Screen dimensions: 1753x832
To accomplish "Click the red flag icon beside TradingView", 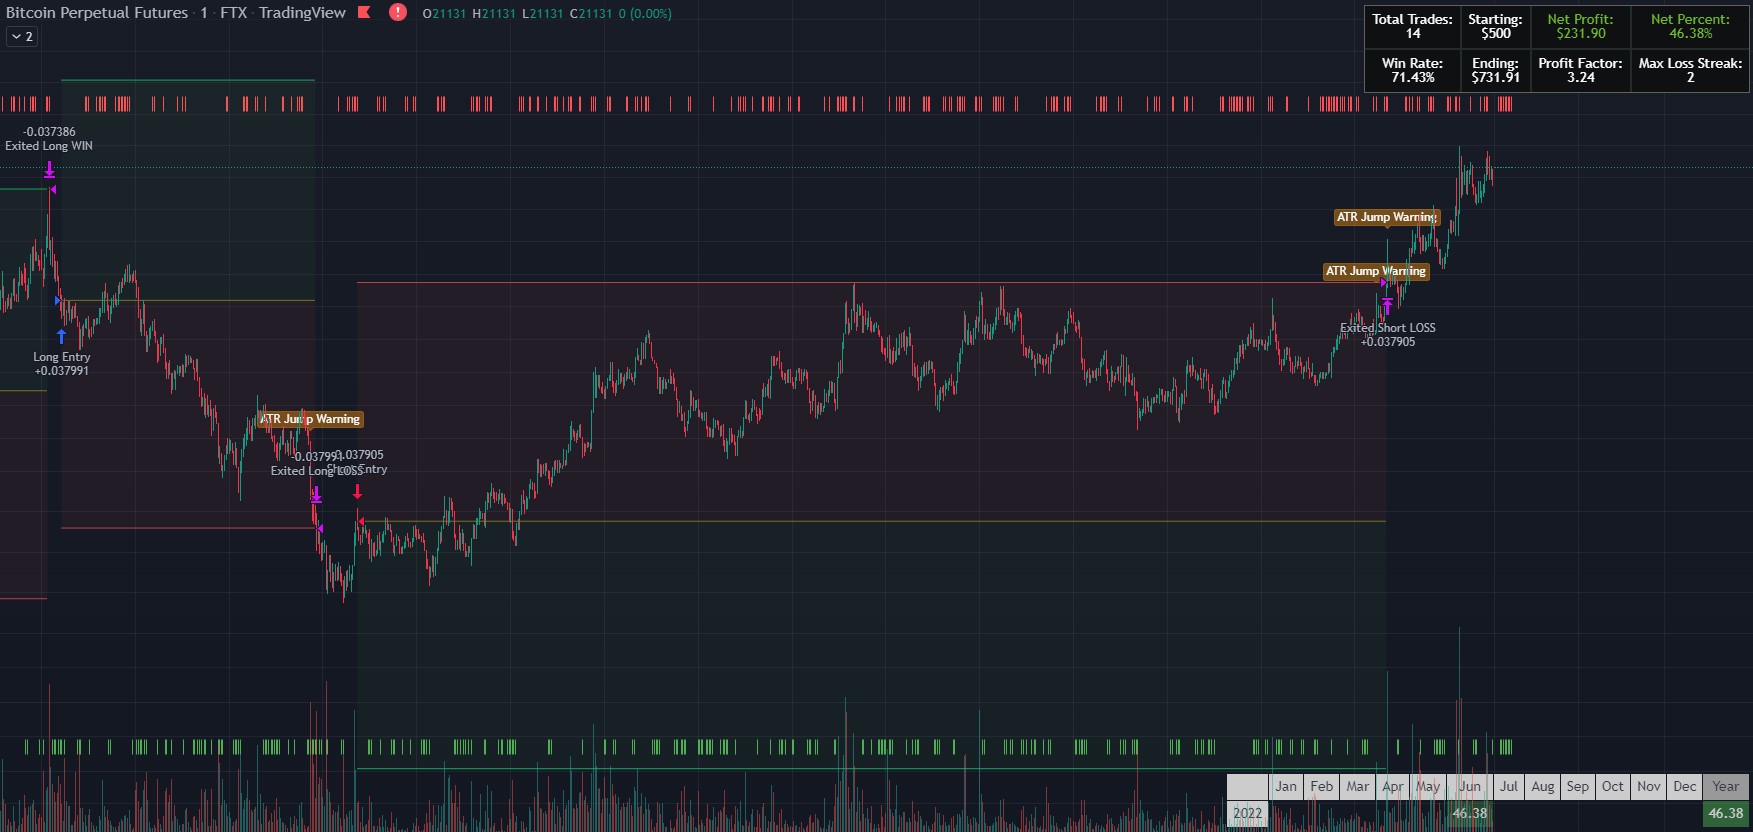I will [365, 13].
